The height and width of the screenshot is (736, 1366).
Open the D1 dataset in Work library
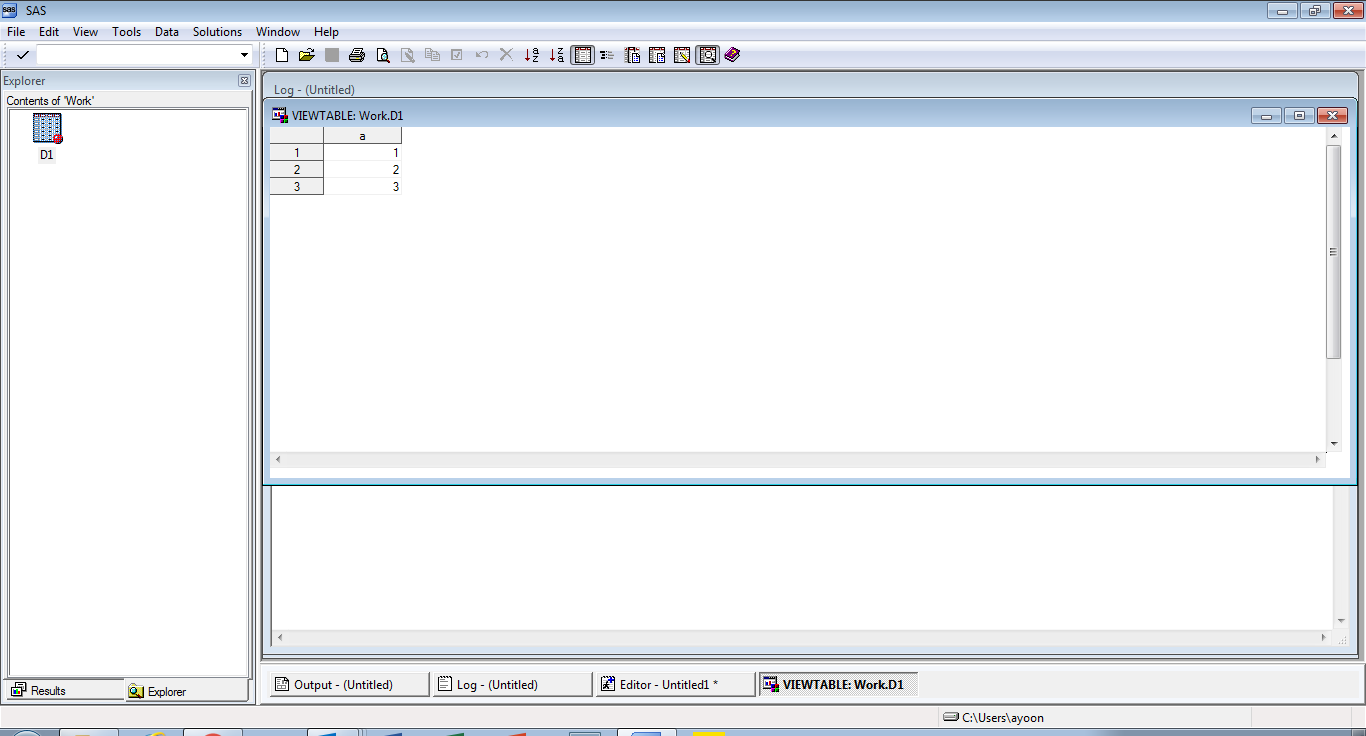[x=45, y=130]
